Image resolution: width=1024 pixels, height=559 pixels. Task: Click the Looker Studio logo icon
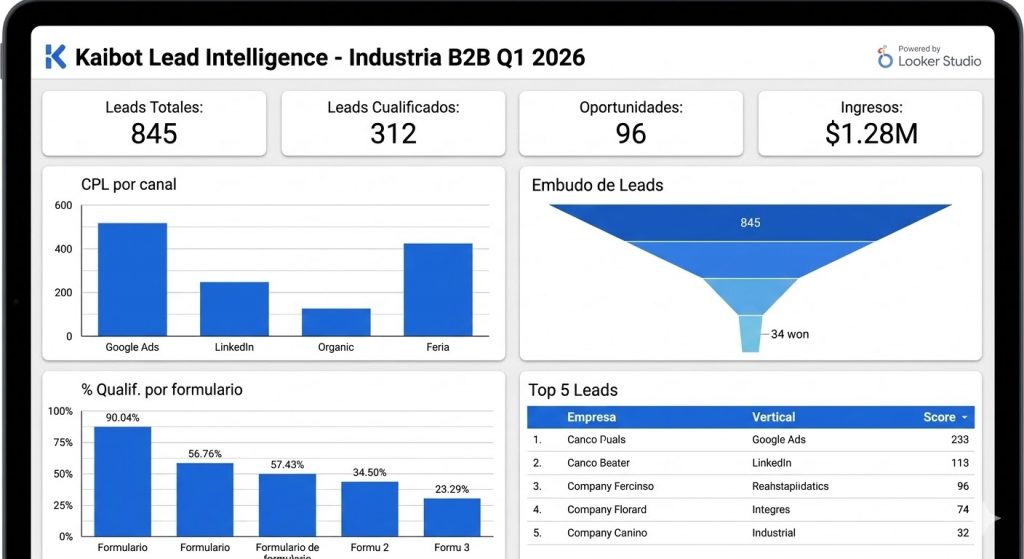pos(885,58)
